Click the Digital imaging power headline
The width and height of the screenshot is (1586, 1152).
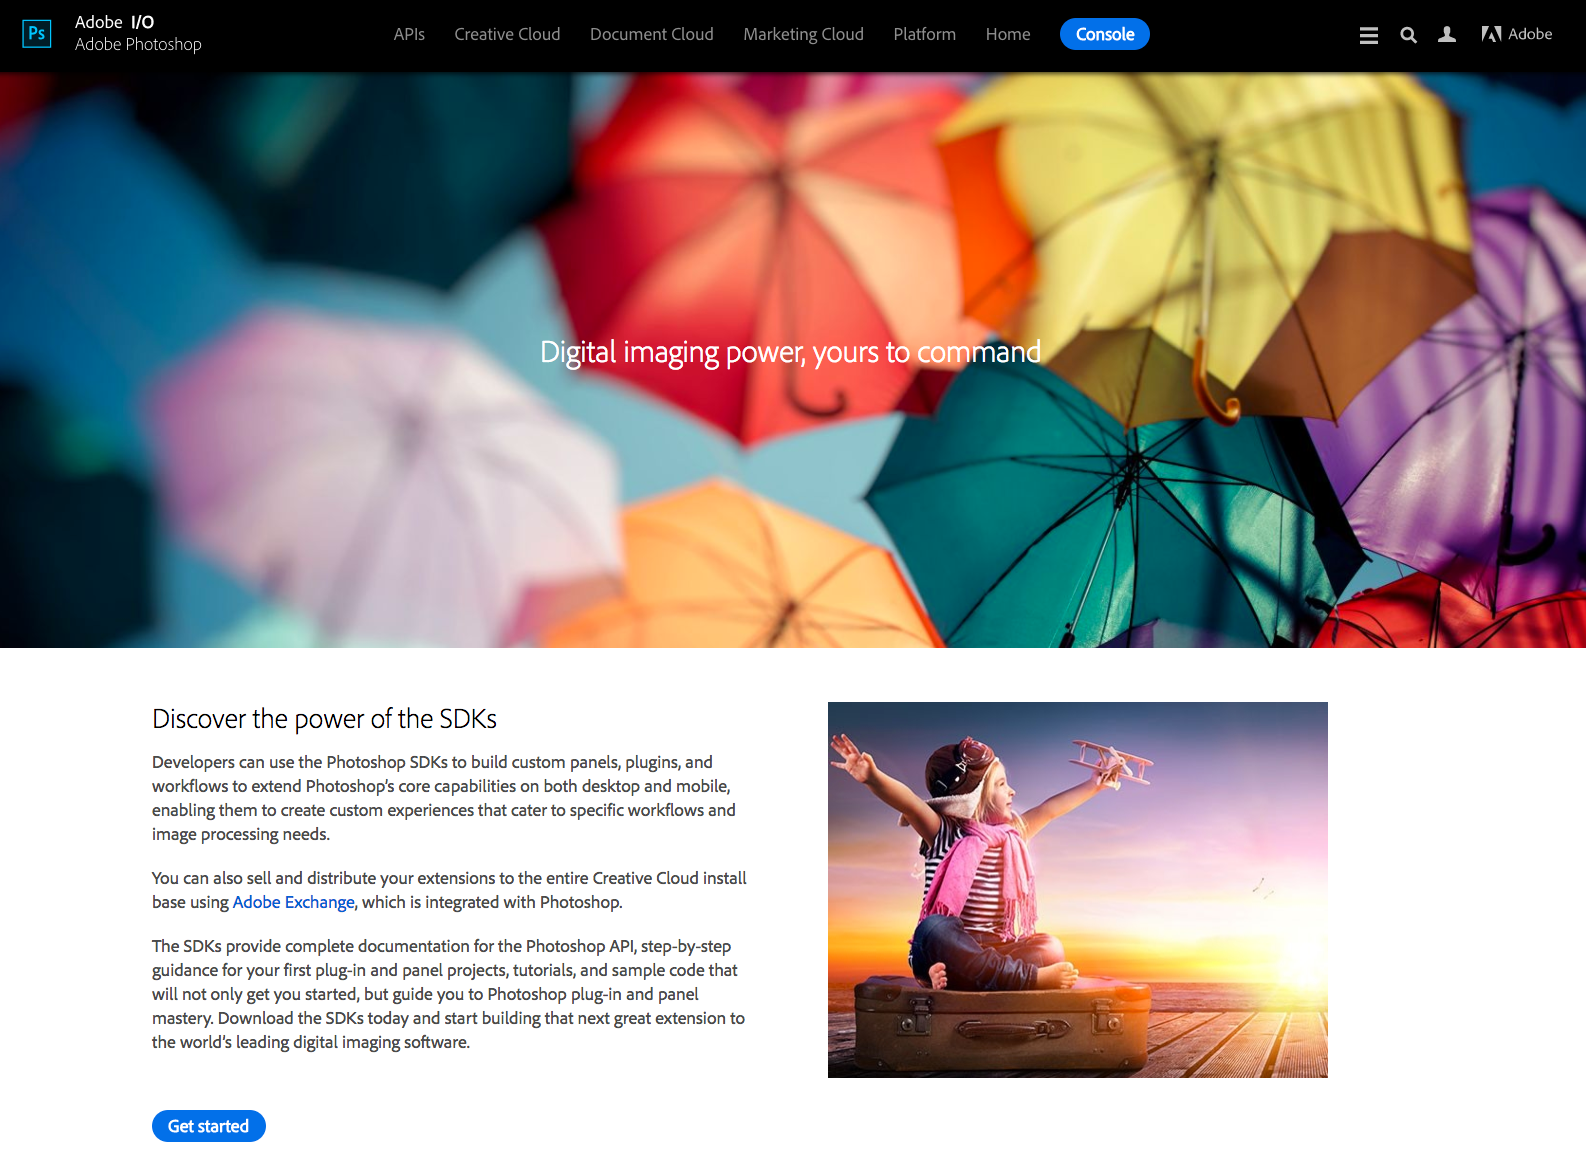(x=790, y=352)
